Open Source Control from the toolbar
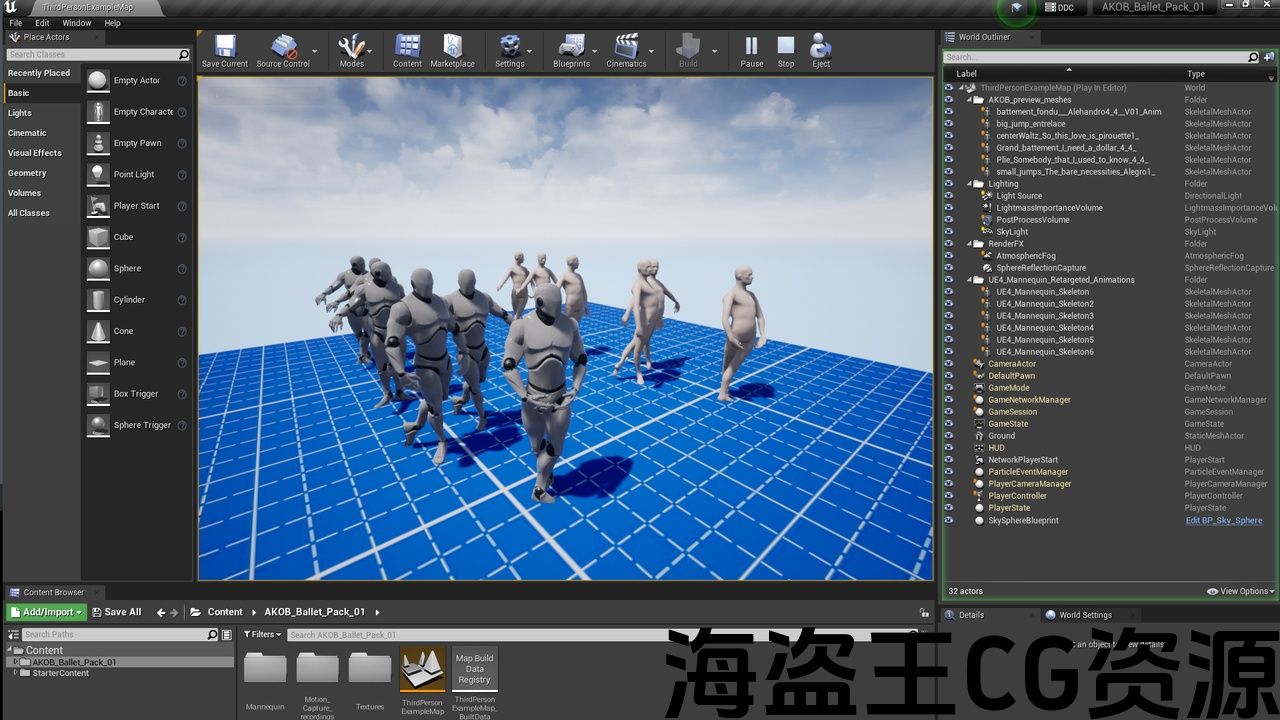Image resolution: width=1280 pixels, height=720 pixels. pos(283,50)
